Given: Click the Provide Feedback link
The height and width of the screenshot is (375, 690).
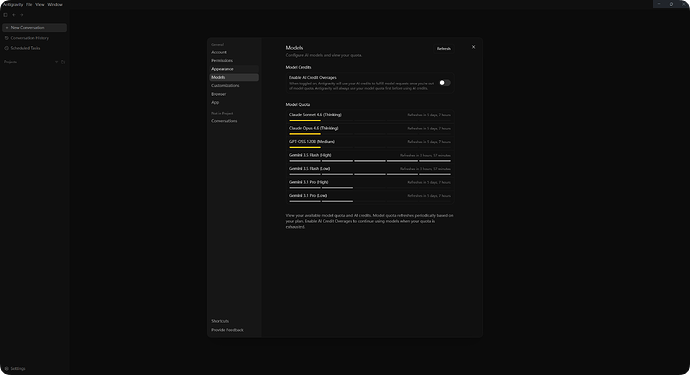Looking at the screenshot, I should click(x=227, y=330).
